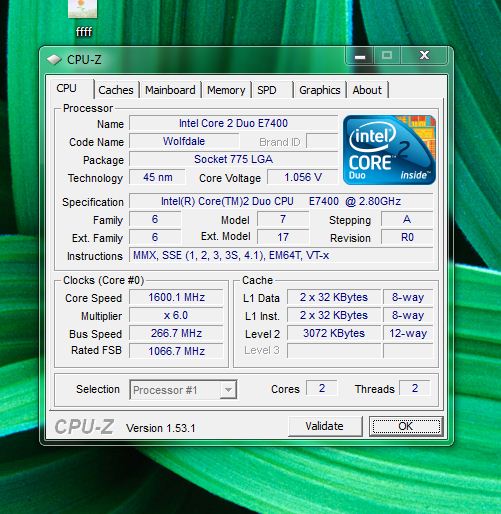Click the Level 2 12-way value
Viewport: 501px width, 514px height.
coord(408,333)
